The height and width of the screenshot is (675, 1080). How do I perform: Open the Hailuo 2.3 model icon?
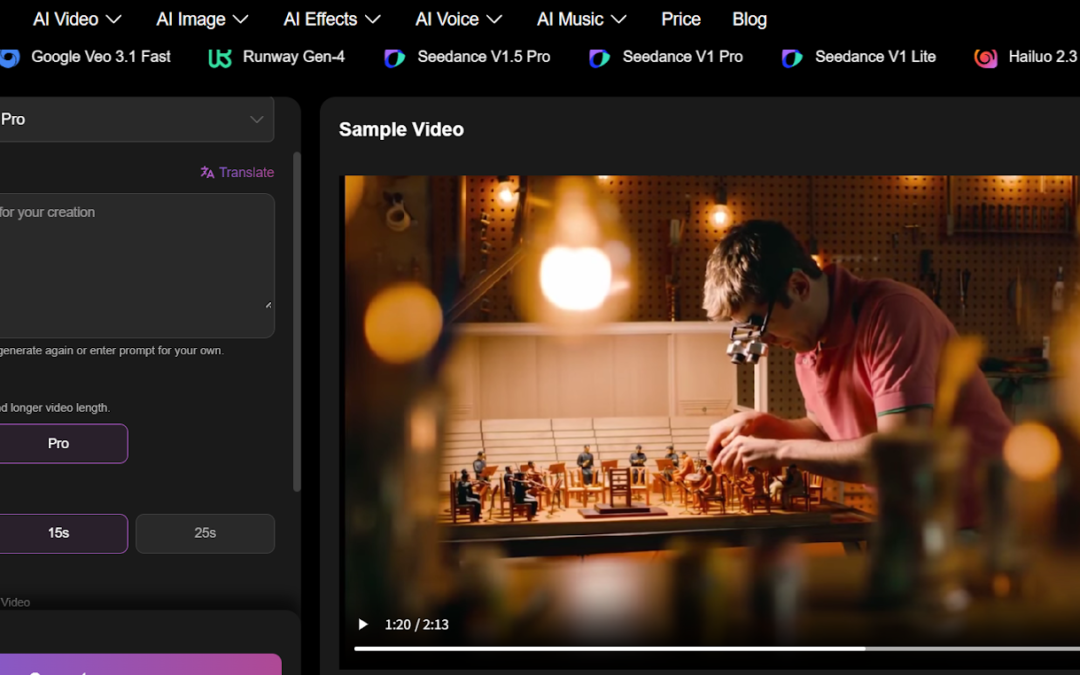click(986, 58)
